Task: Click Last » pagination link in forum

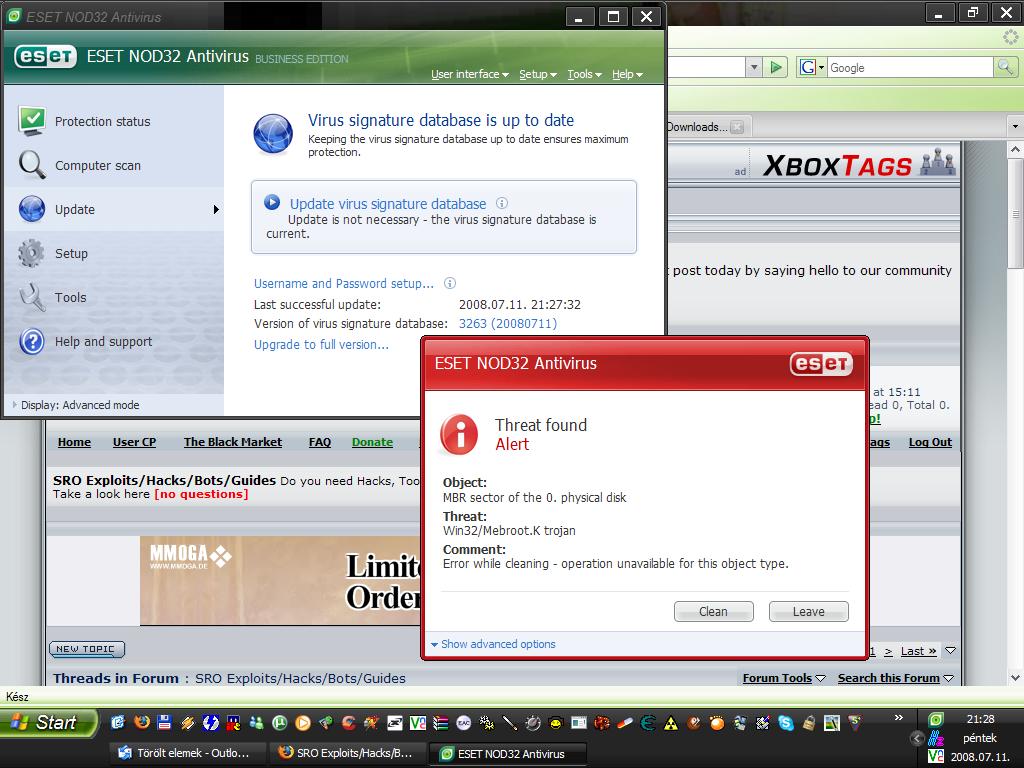Action: [x=918, y=651]
